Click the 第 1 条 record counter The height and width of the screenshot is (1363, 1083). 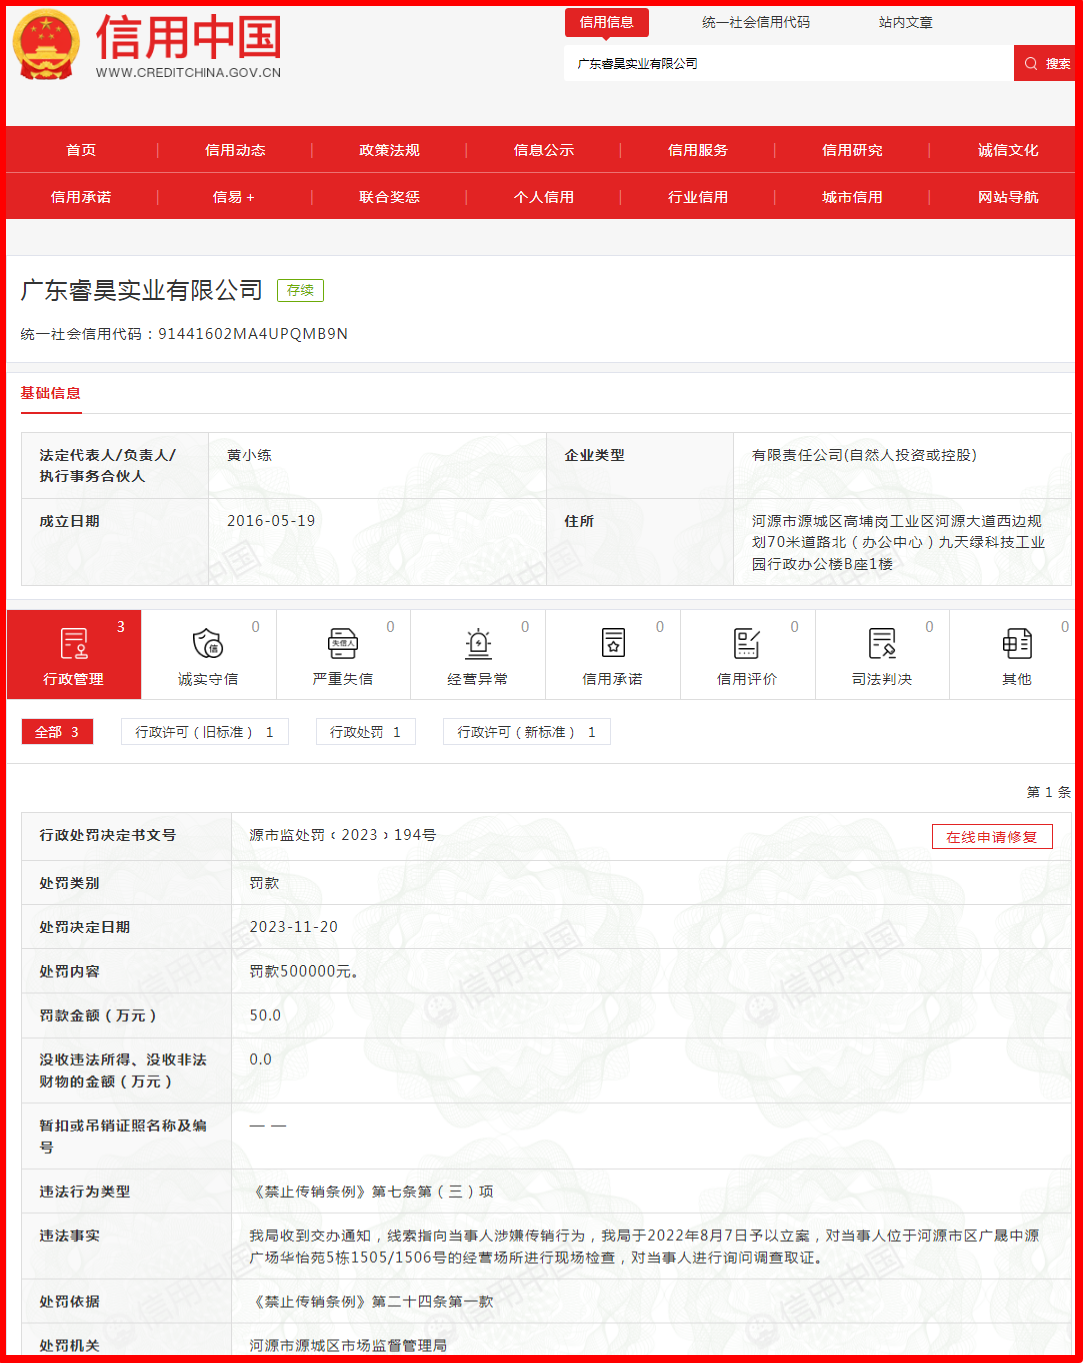[x=1048, y=792]
